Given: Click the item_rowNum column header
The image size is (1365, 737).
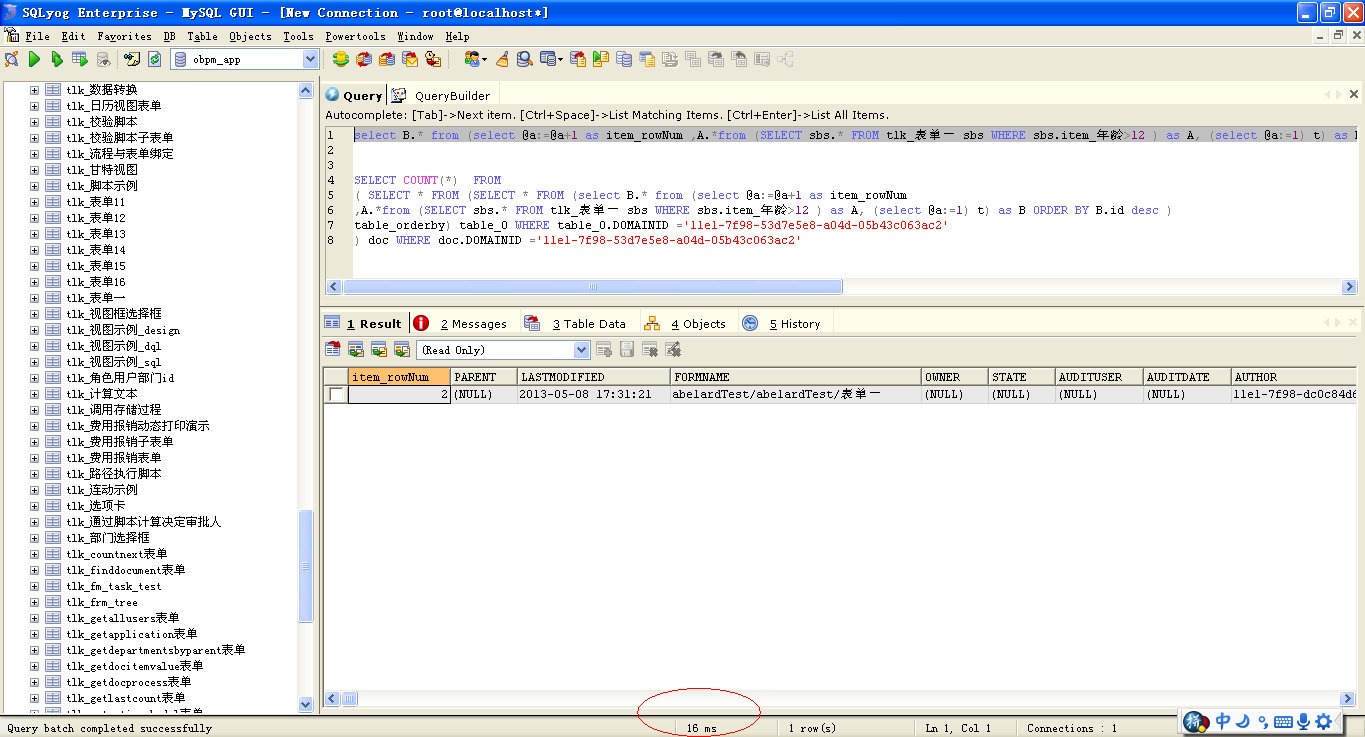Looking at the screenshot, I should coord(399,377).
